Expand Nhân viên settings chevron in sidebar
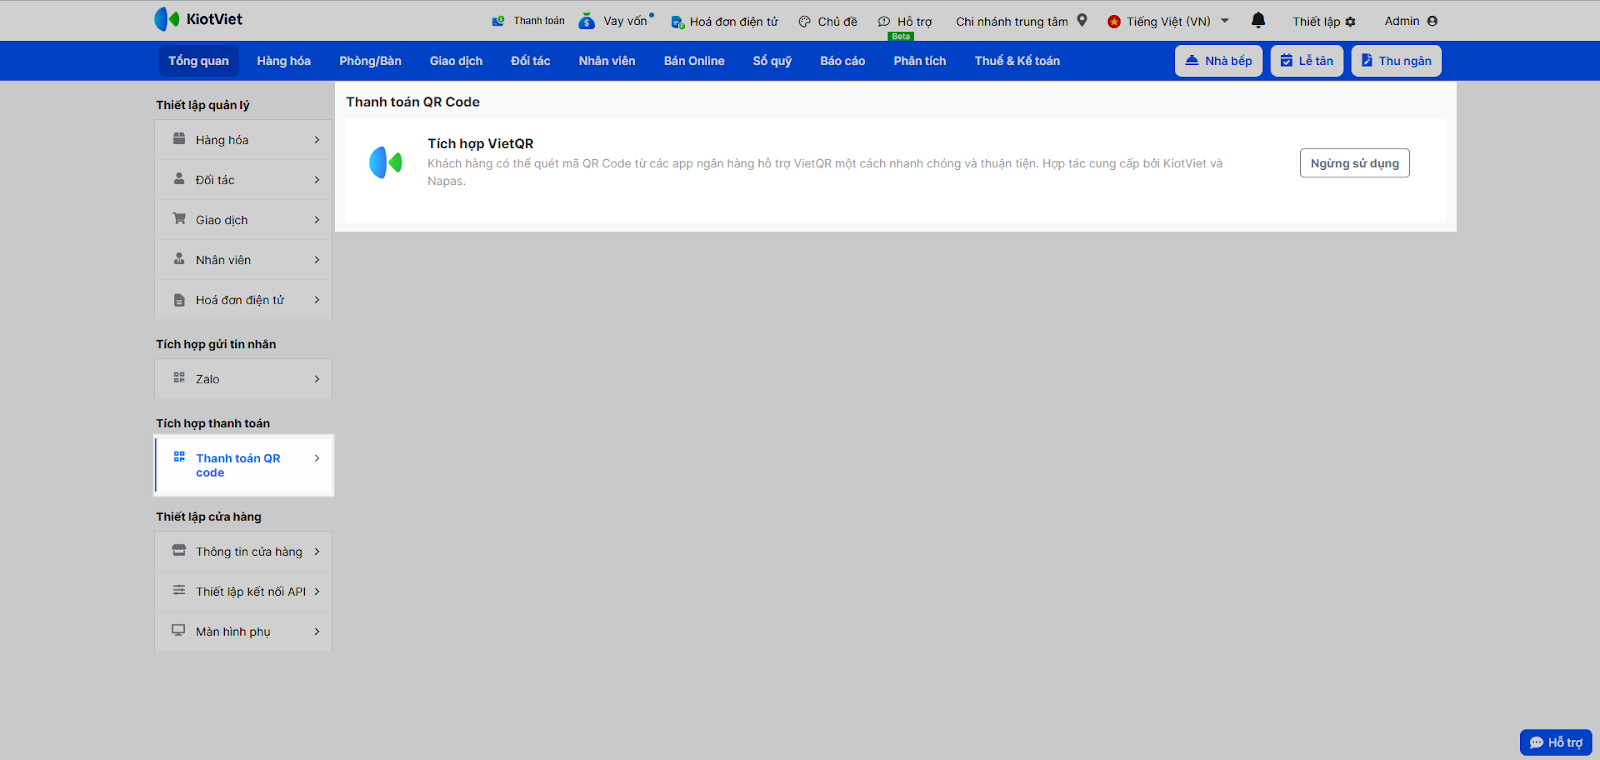 [x=317, y=260]
